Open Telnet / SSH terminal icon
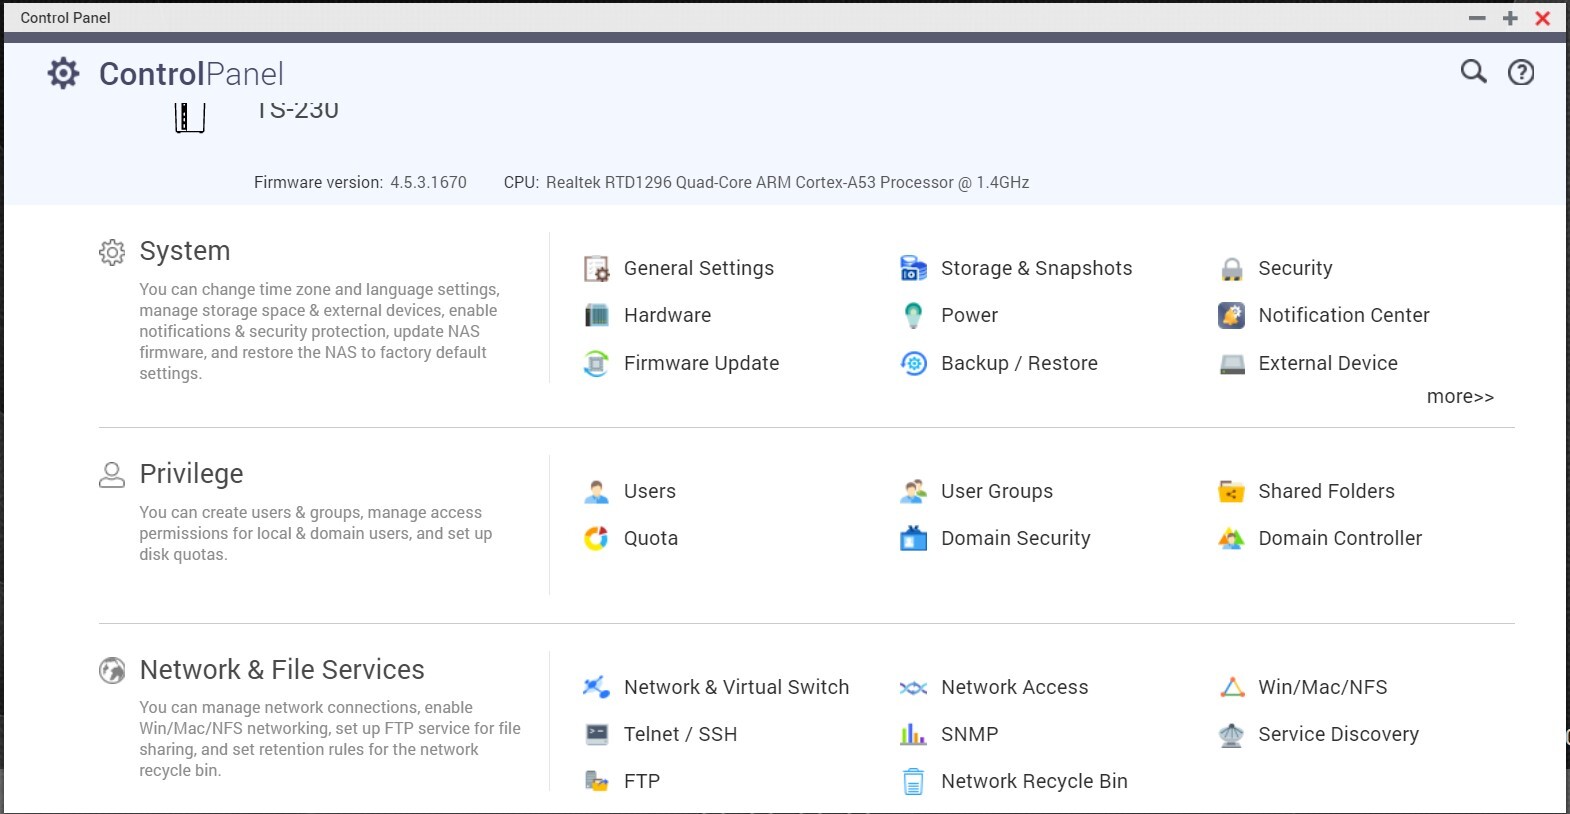The height and width of the screenshot is (814, 1570). [597, 734]
